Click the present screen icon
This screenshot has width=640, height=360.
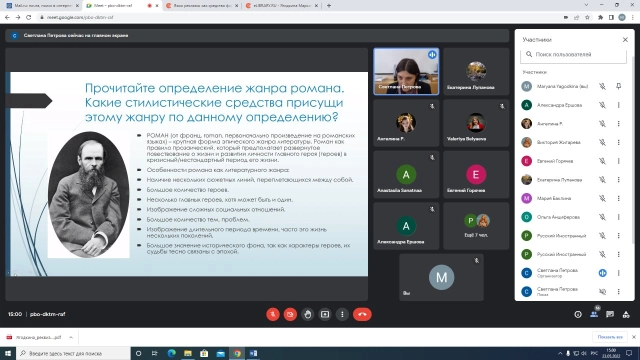[325, 314]
